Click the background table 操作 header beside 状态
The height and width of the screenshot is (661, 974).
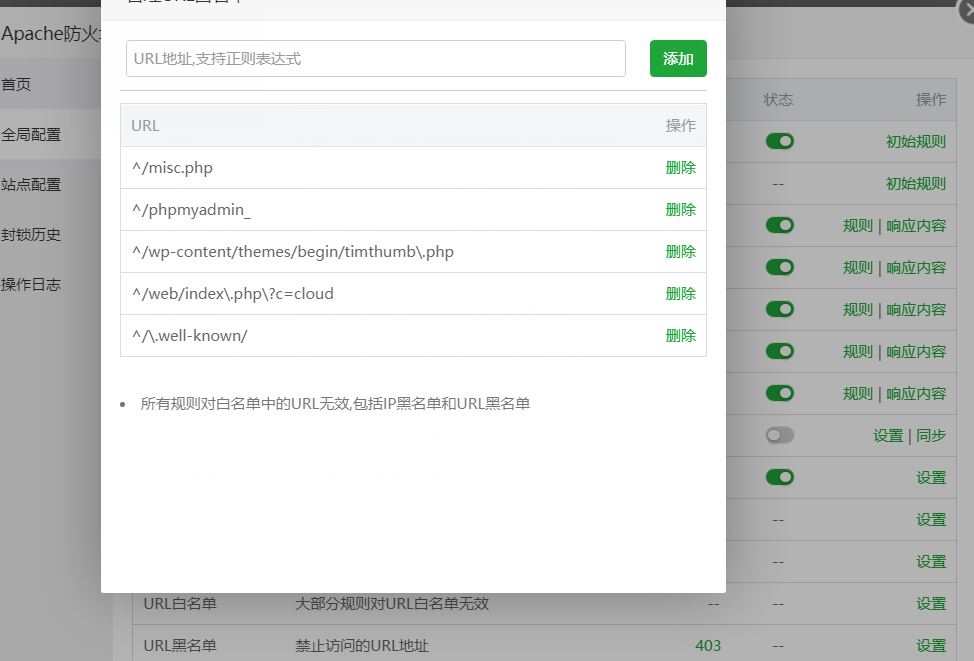click(x=931, y=99)
